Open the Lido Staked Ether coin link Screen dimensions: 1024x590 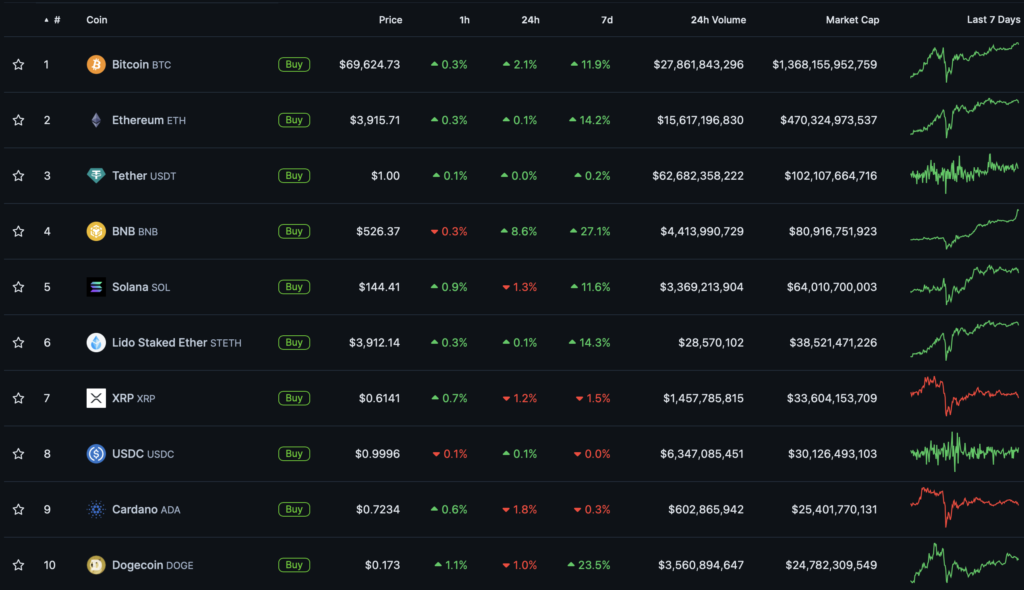[x=160, y=342]
